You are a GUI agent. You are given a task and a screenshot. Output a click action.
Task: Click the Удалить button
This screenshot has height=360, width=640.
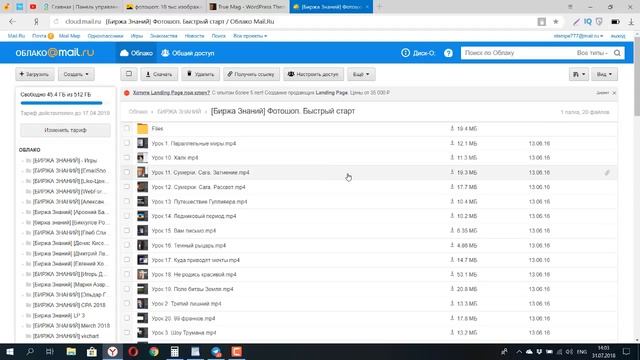(x=200, y=74)
